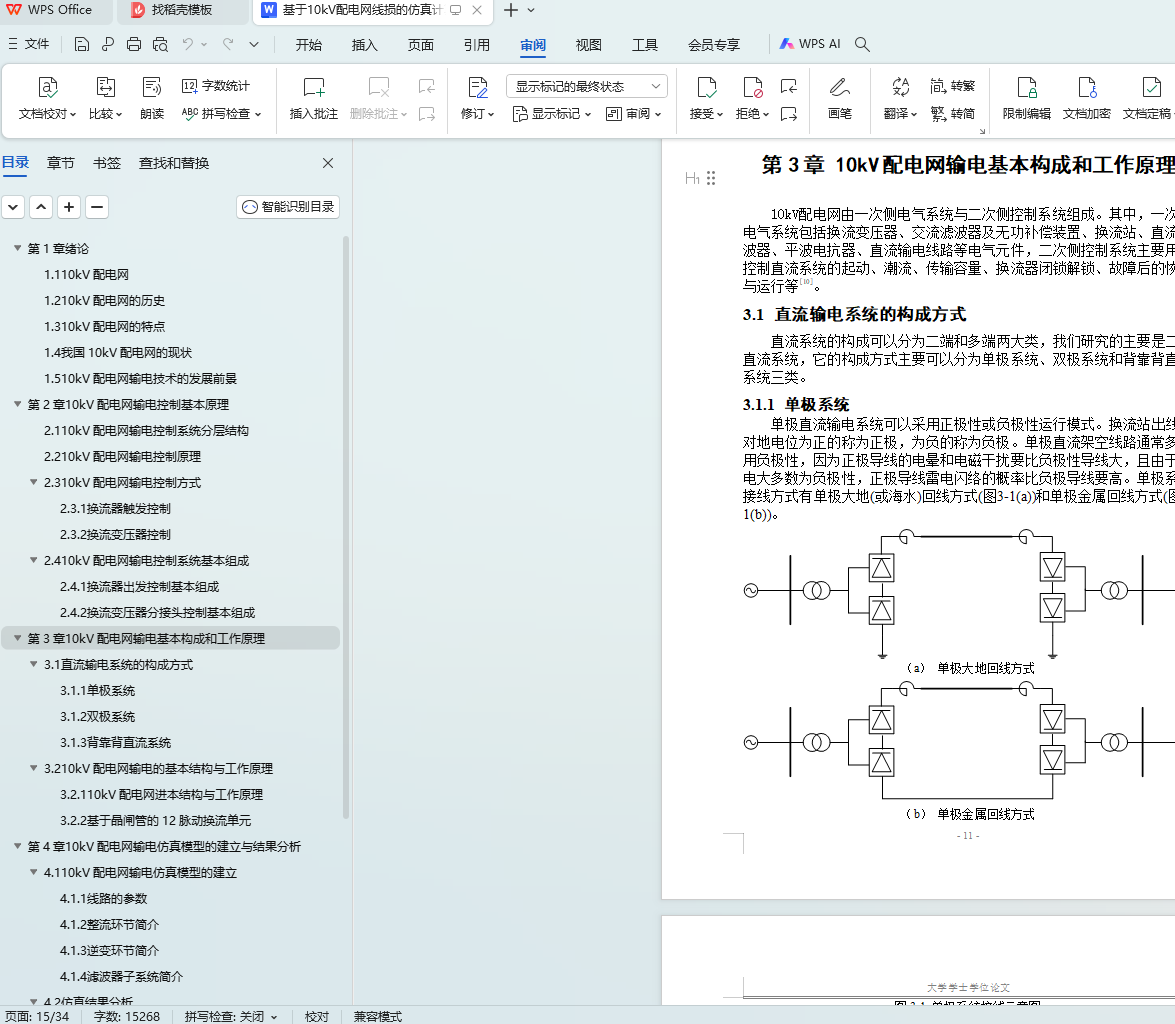Collapse the 3.1直流输电系统的构成方式 node
Image resolution: width=1175 pixels, height=1024 pixels.
click(x=34, y=664)
